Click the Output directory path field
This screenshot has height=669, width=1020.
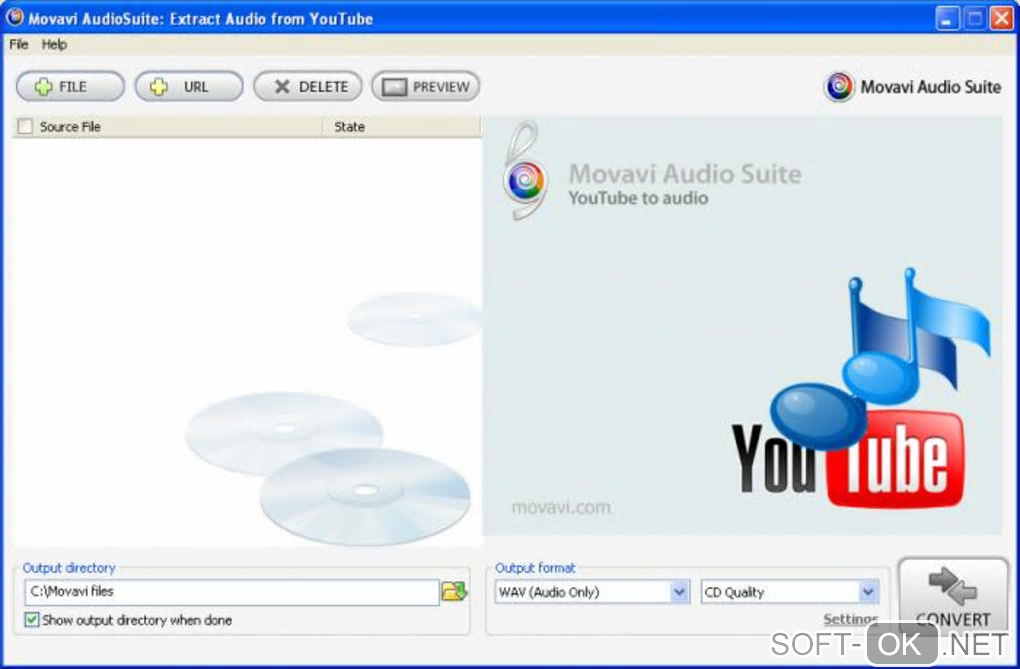(x=232, y=592)
